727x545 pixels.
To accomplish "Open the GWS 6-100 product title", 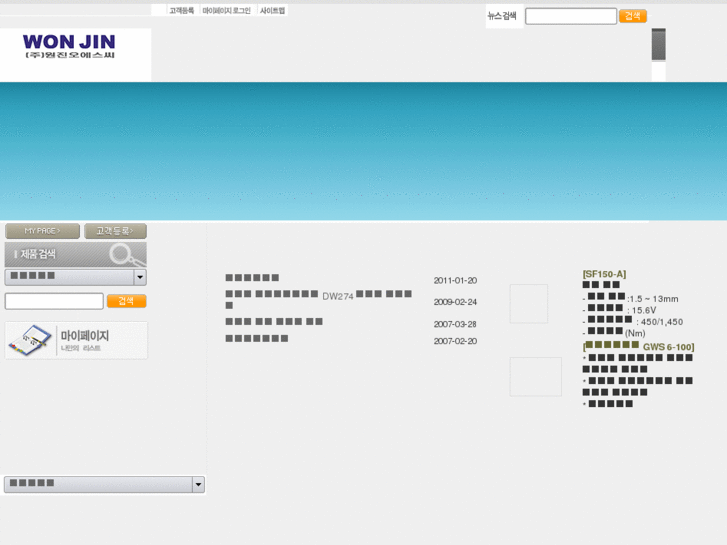I will (638, 346).
